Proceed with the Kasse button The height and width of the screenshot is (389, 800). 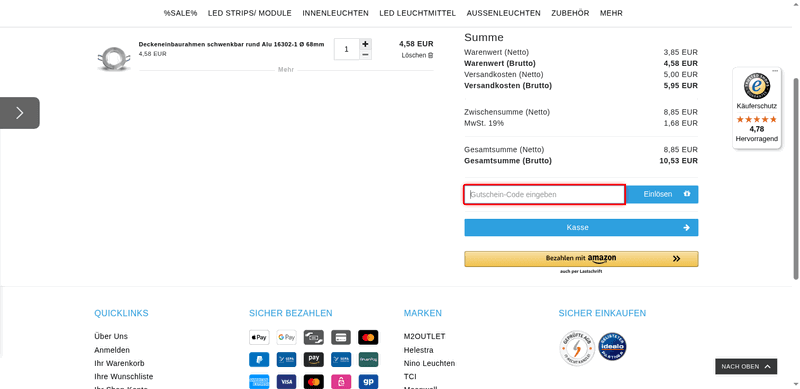tap(581, 228)
